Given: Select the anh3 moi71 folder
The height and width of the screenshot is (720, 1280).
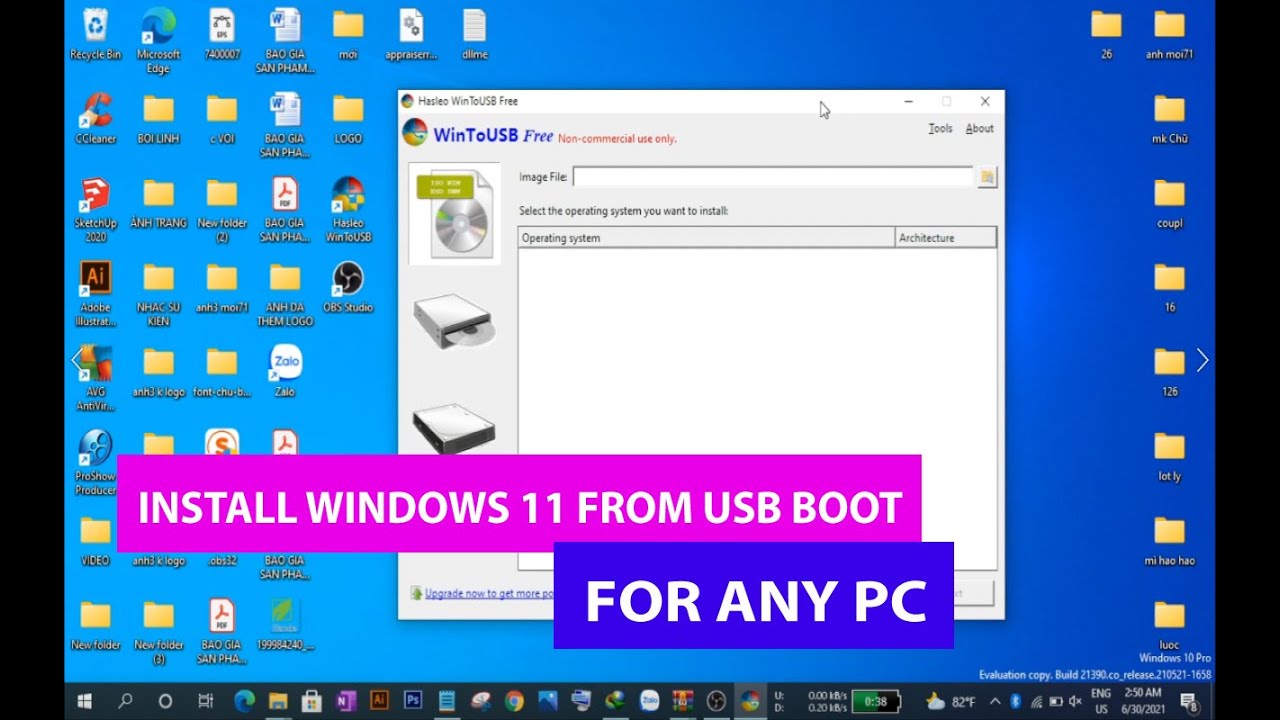Looking at the screenshot, I should click(222, 287).
